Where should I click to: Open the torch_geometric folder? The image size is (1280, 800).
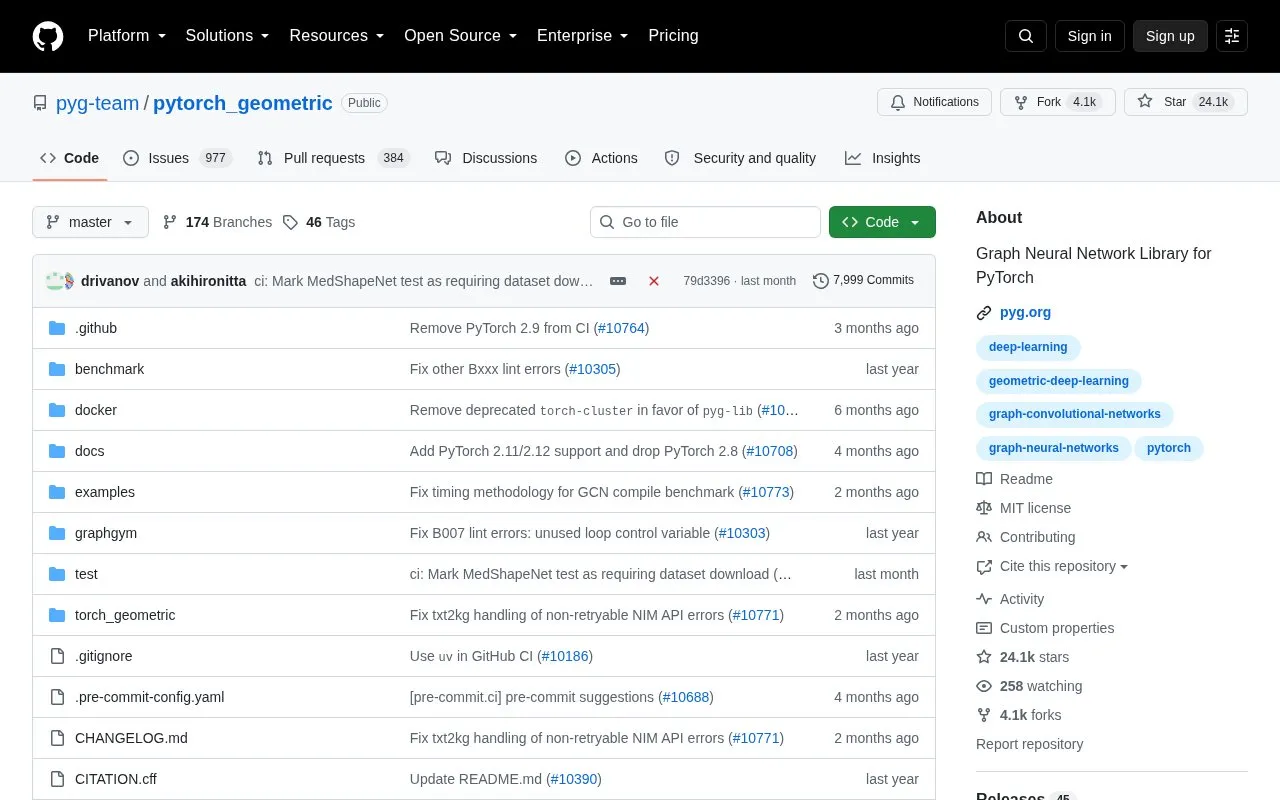pyautogui.click(x=125, y=615)
